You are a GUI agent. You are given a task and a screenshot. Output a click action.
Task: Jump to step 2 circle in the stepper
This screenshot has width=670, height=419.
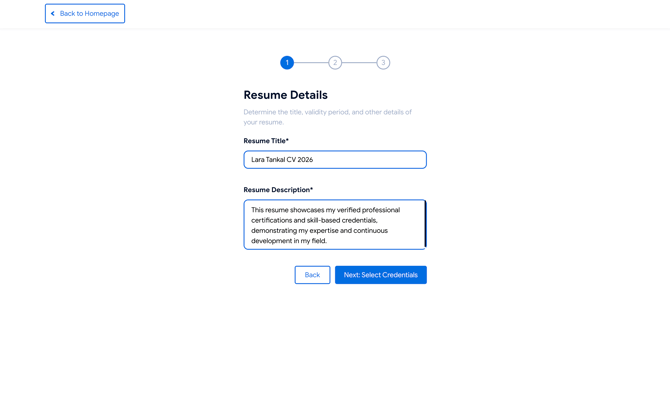click(x=335, y=63)
